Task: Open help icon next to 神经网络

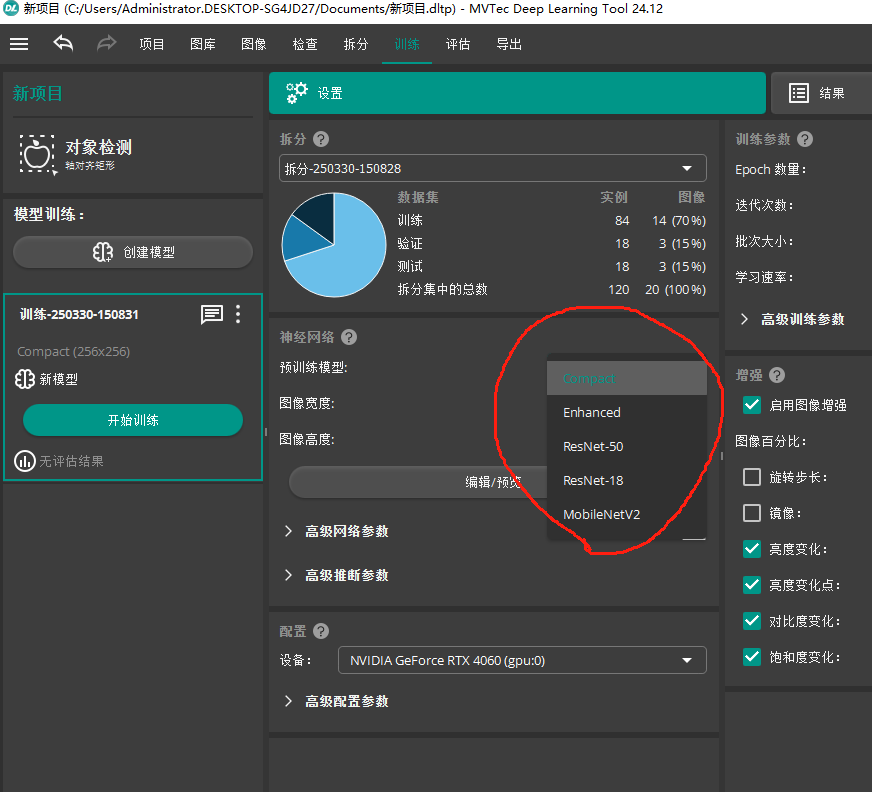Action: [x=349, y=337]
